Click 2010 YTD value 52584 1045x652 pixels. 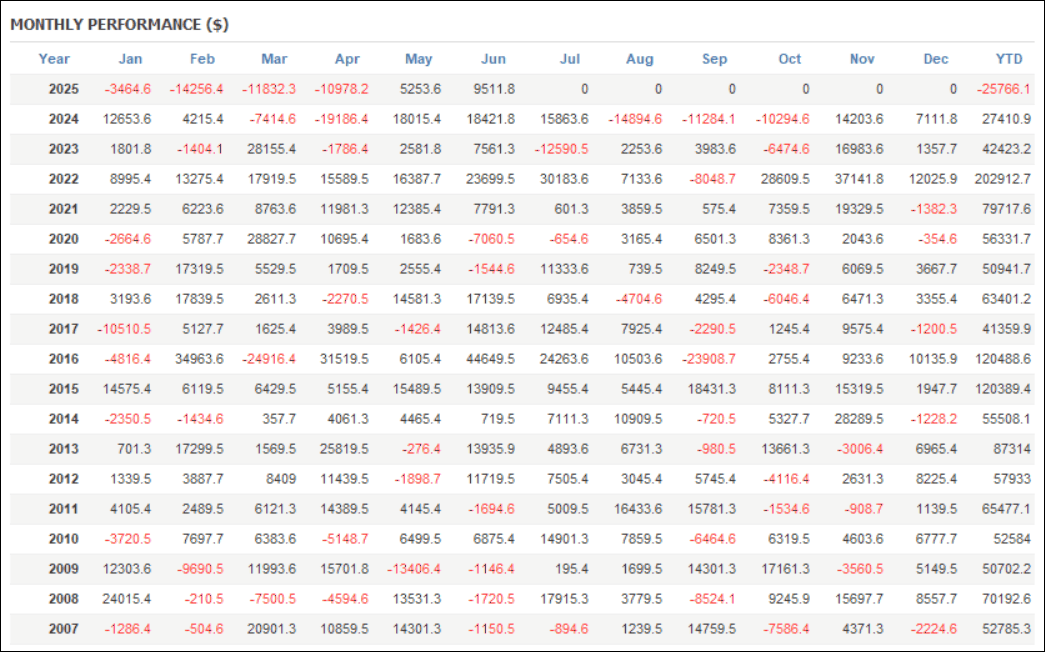click(x=1012, y=539)
